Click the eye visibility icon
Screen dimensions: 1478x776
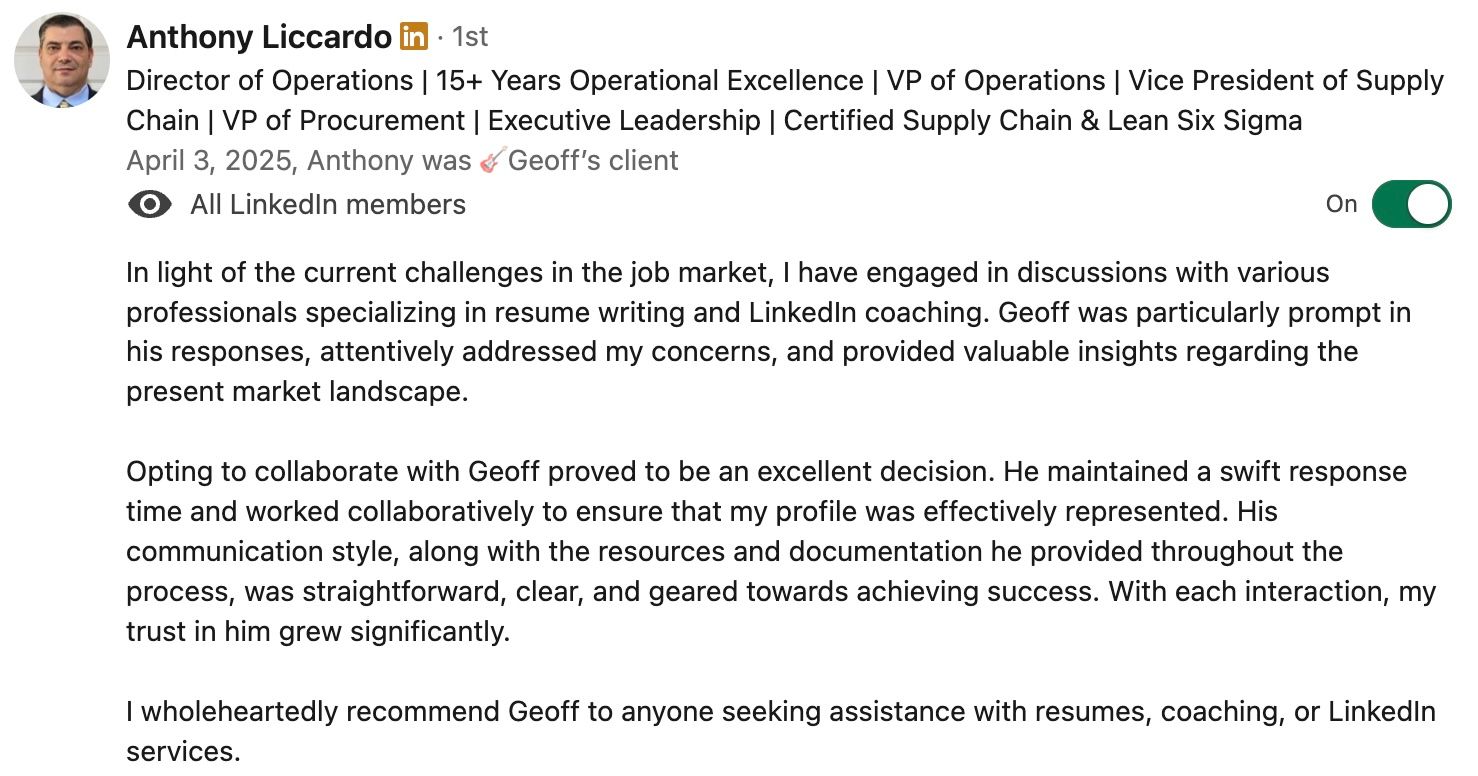150,205
